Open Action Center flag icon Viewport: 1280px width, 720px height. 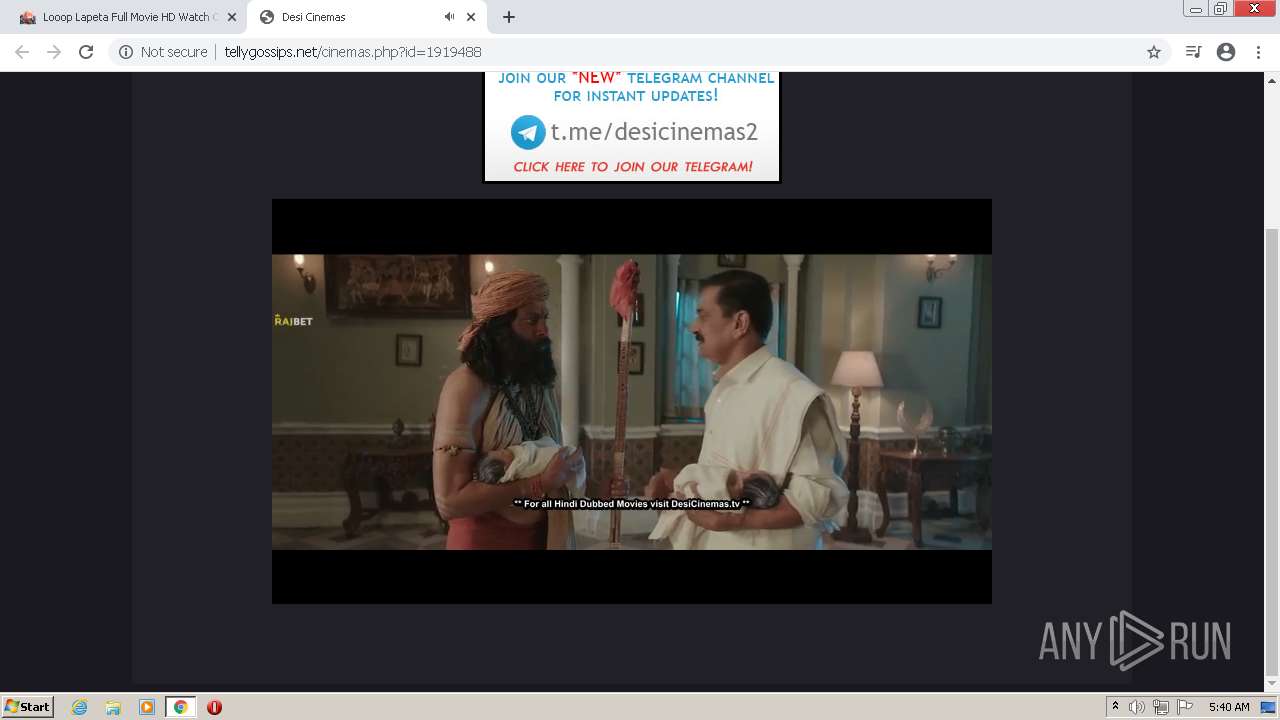pos(1185,707)
